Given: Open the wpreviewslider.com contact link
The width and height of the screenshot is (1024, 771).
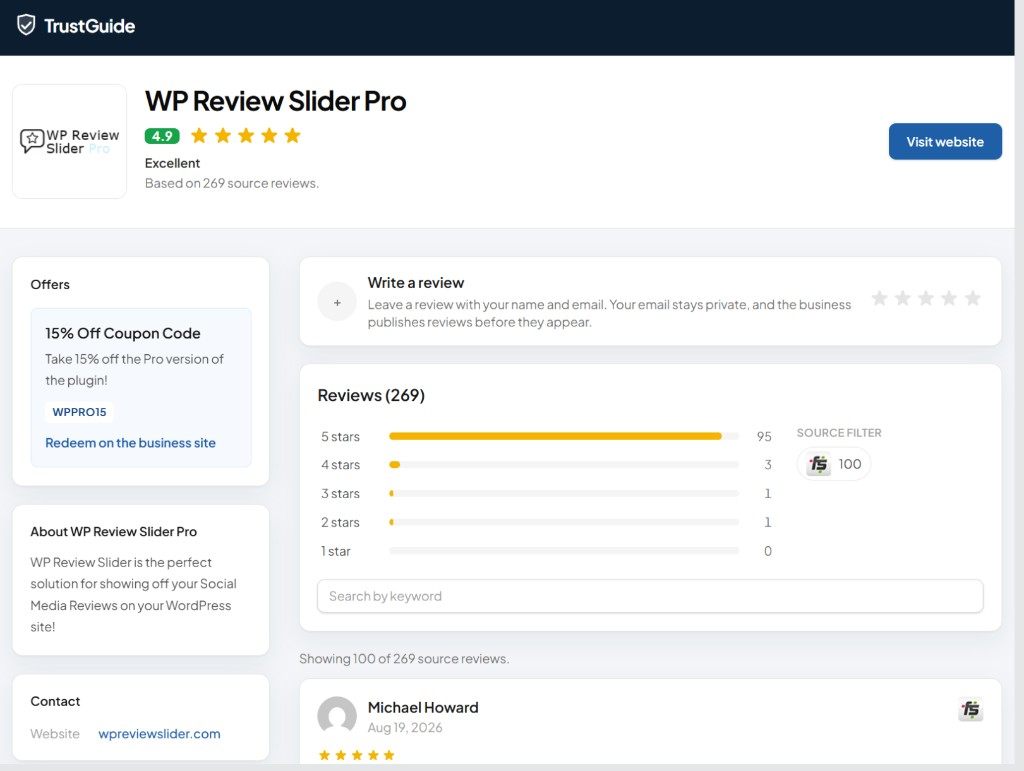Looking at the screenshot, I should [159, 734].
